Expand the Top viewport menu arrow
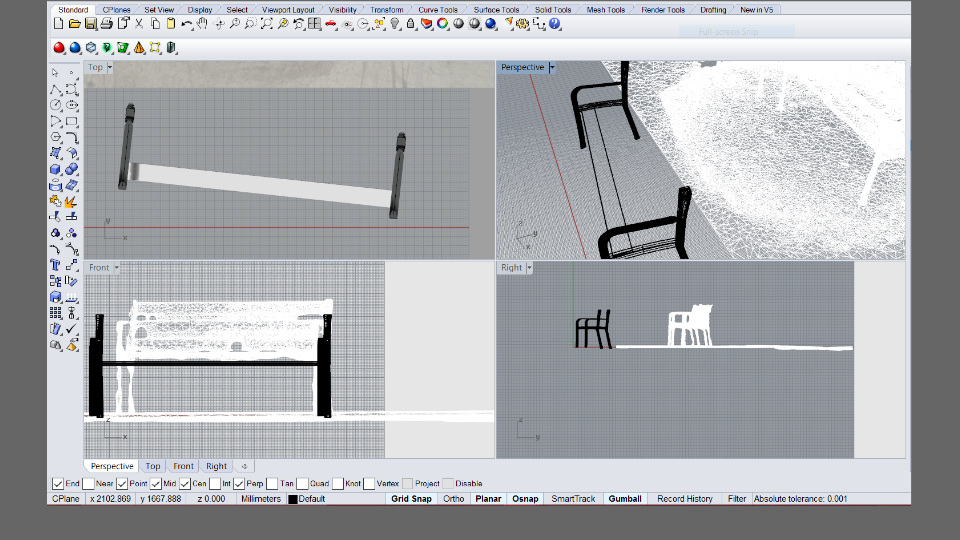960x540 pixels. (109, 67)
